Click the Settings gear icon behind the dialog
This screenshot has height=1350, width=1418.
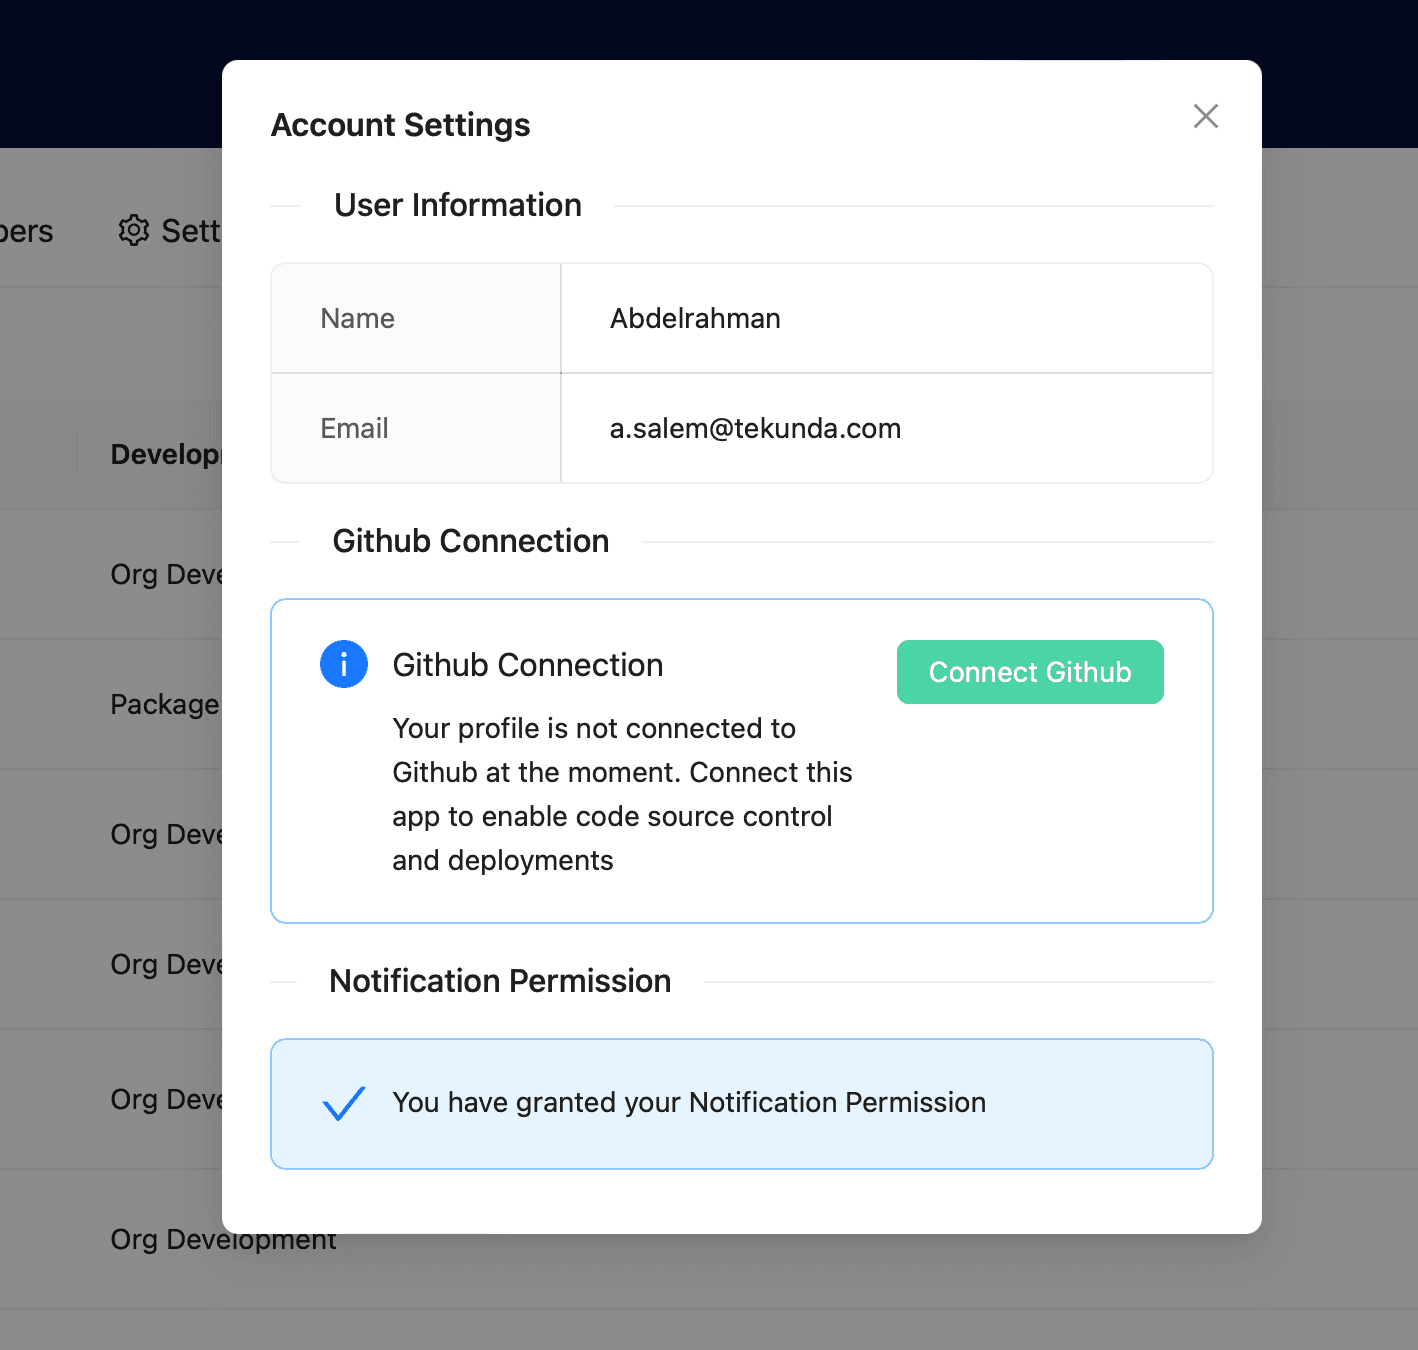click(133, 230)
